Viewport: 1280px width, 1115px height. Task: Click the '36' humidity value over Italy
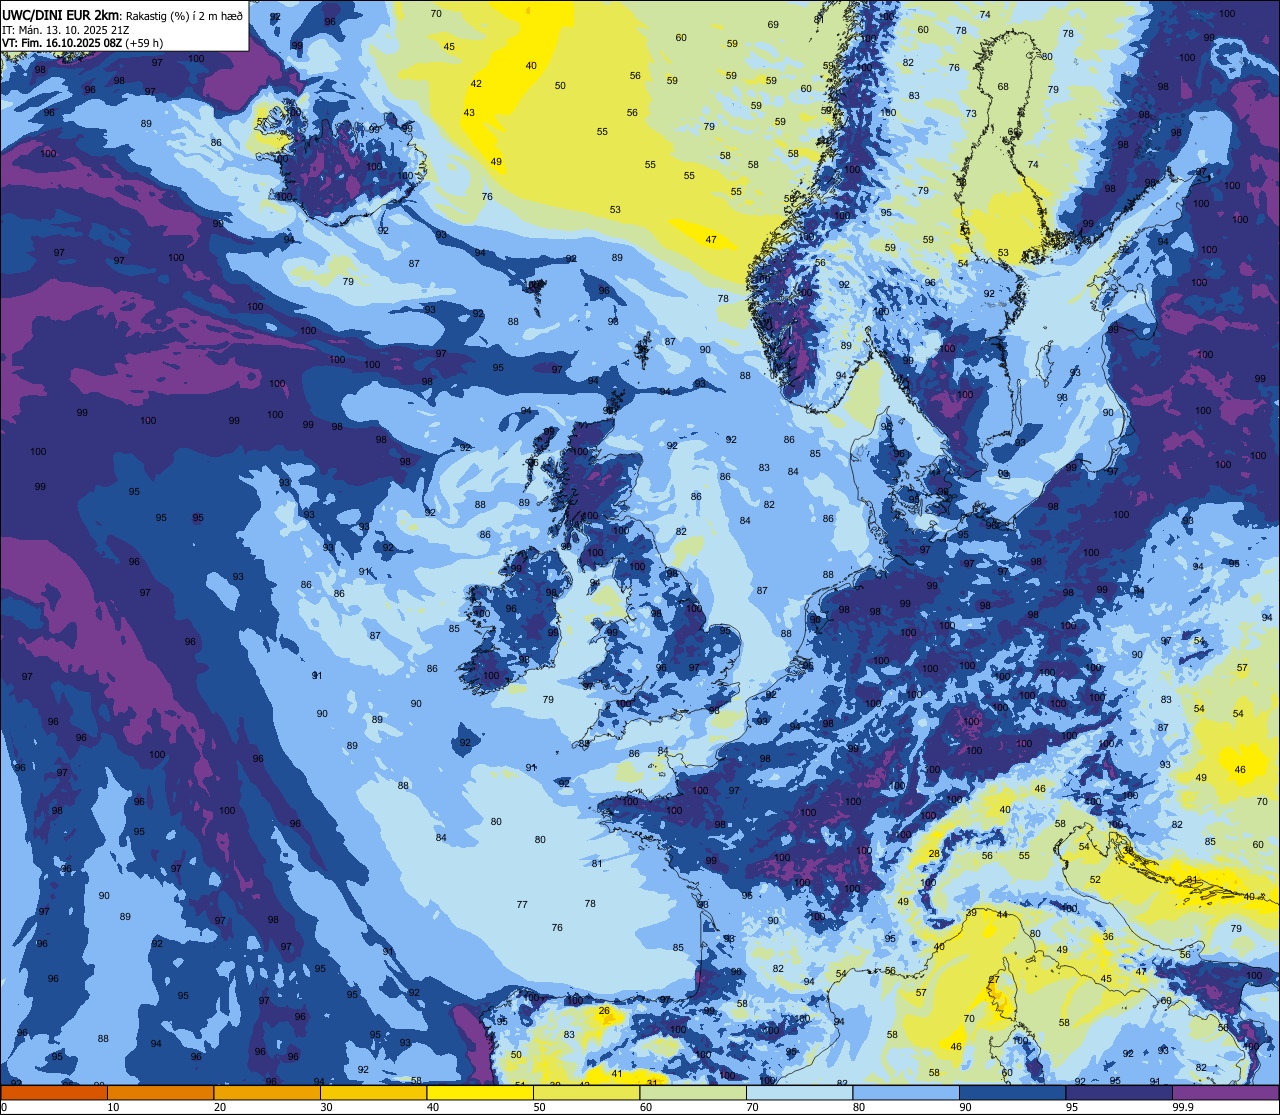tap(1108, 937)
